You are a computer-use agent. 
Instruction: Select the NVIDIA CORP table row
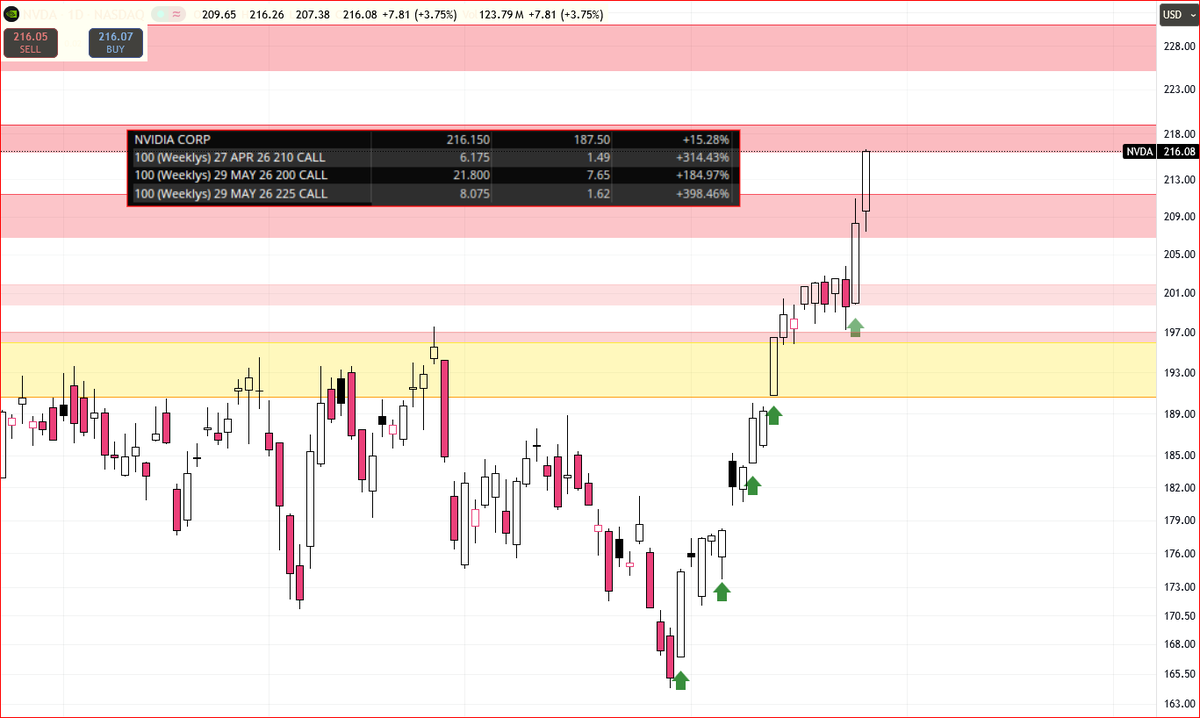[434, 140]
